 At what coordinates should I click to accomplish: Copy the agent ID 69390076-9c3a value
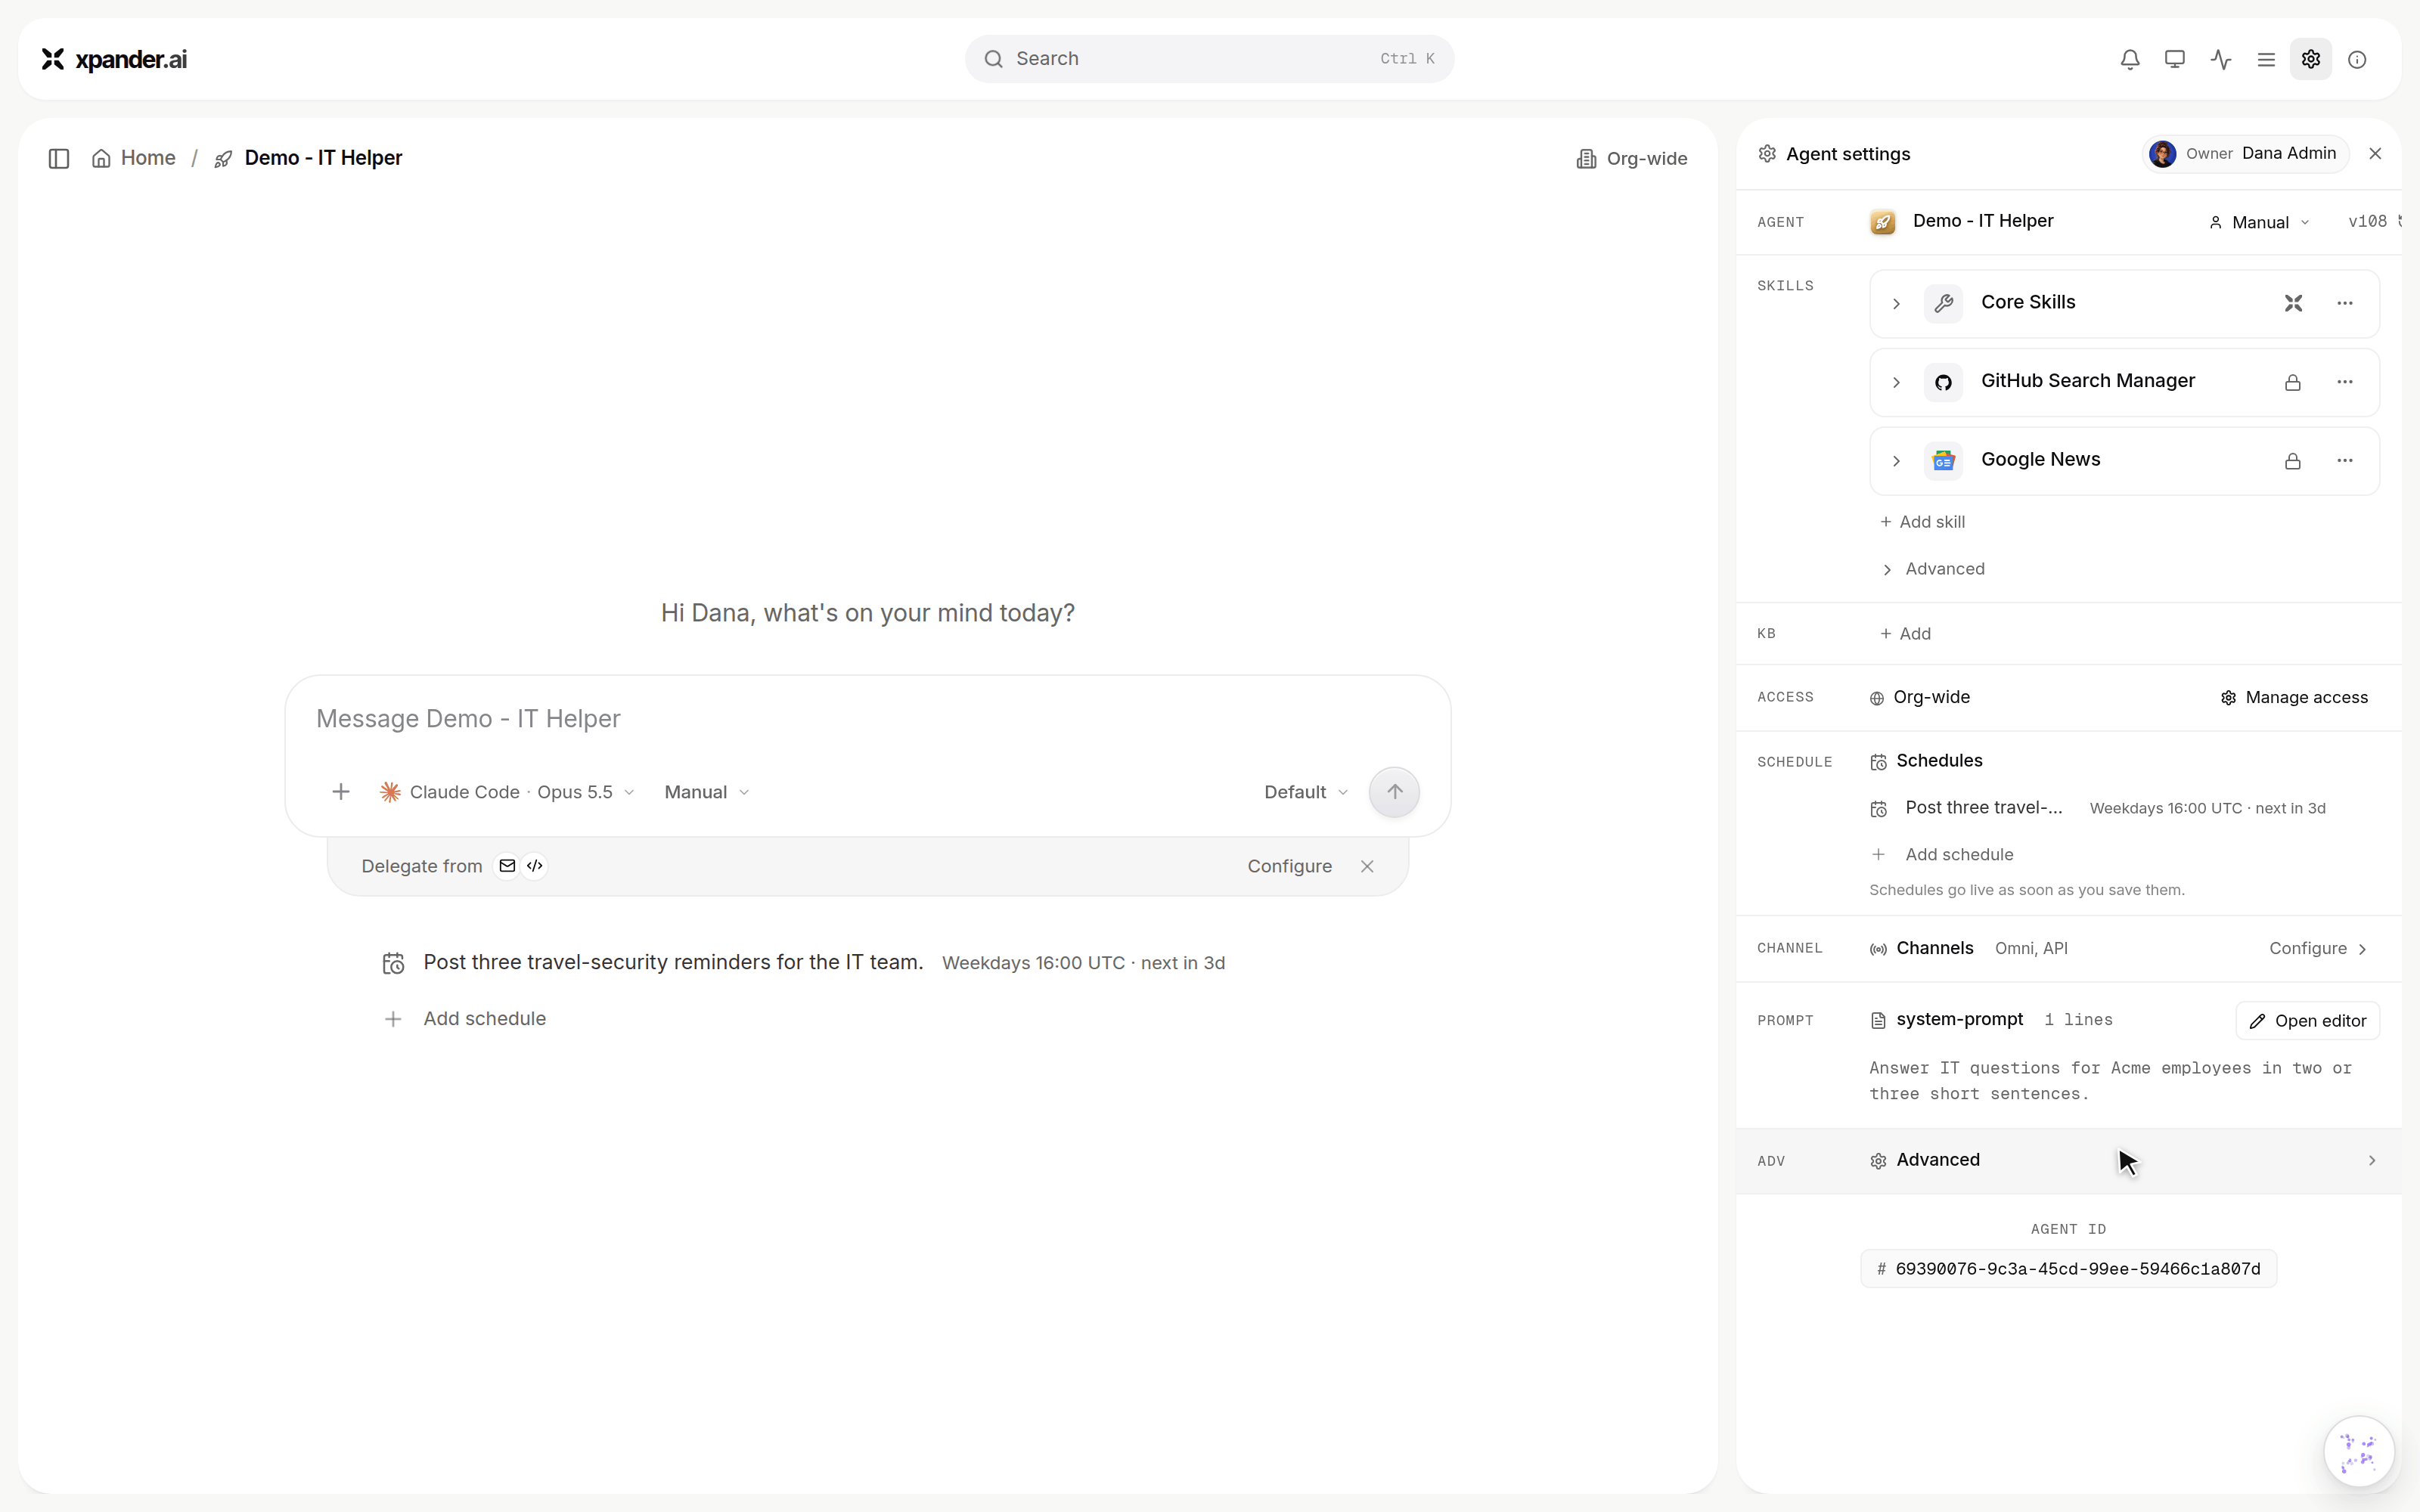tap(2068, 1269)
